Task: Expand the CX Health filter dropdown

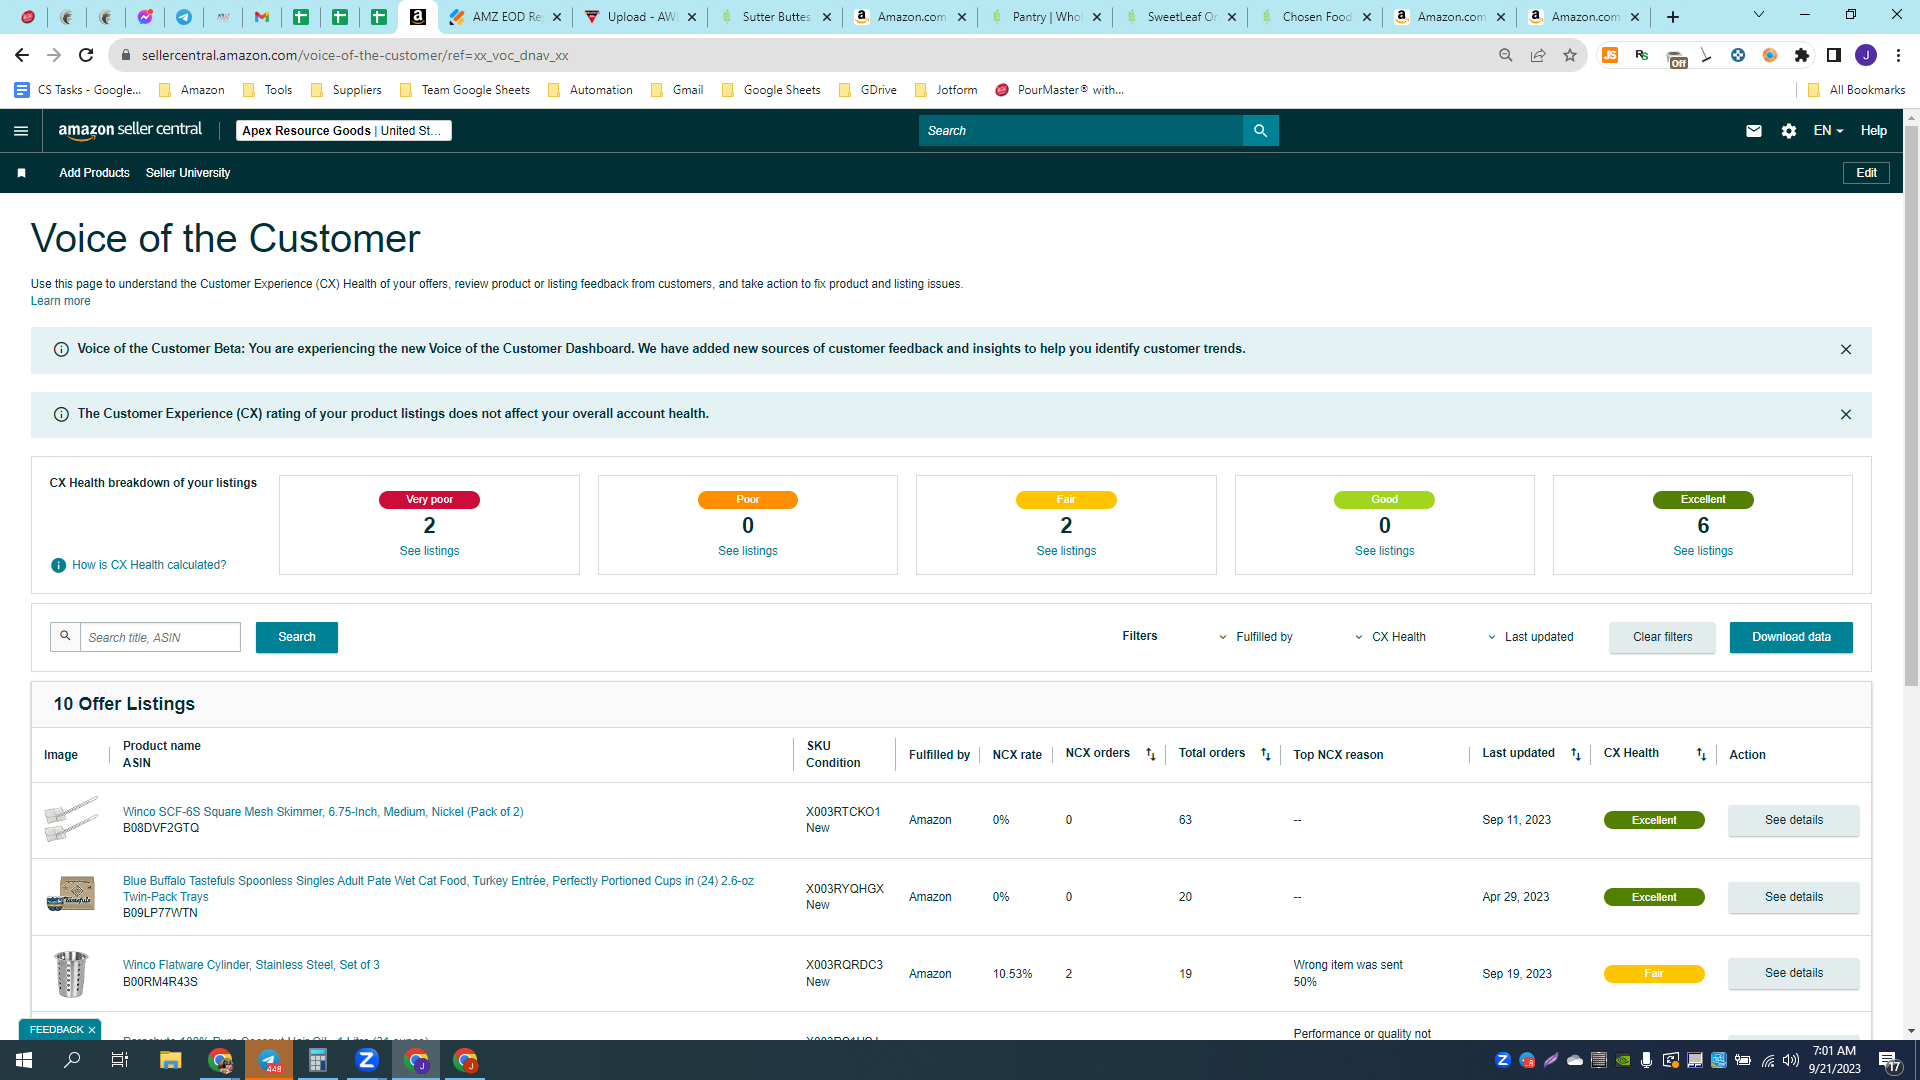Action: tap(1391, 638)
